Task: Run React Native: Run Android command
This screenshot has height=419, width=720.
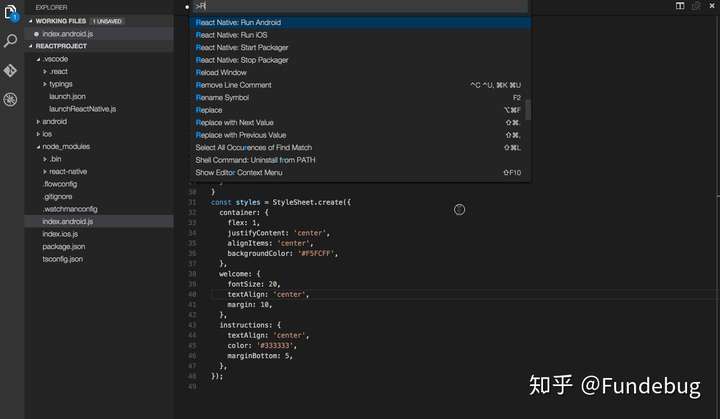Action: pyautogui.click(x=360, y=23)
